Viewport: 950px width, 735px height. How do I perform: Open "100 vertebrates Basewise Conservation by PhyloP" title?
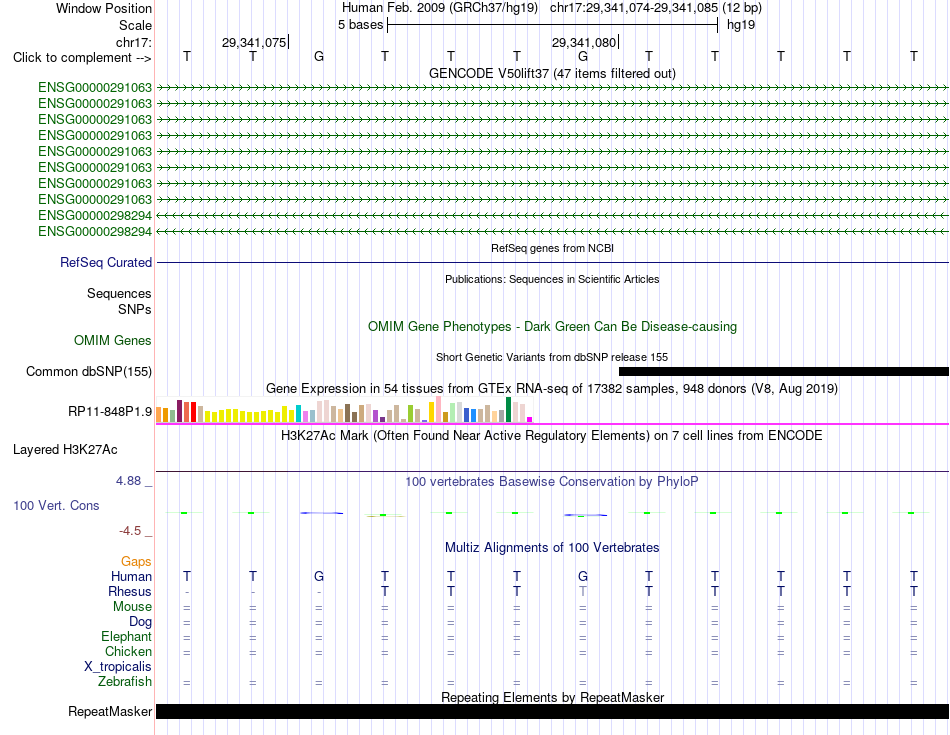(x=552, y=482)
